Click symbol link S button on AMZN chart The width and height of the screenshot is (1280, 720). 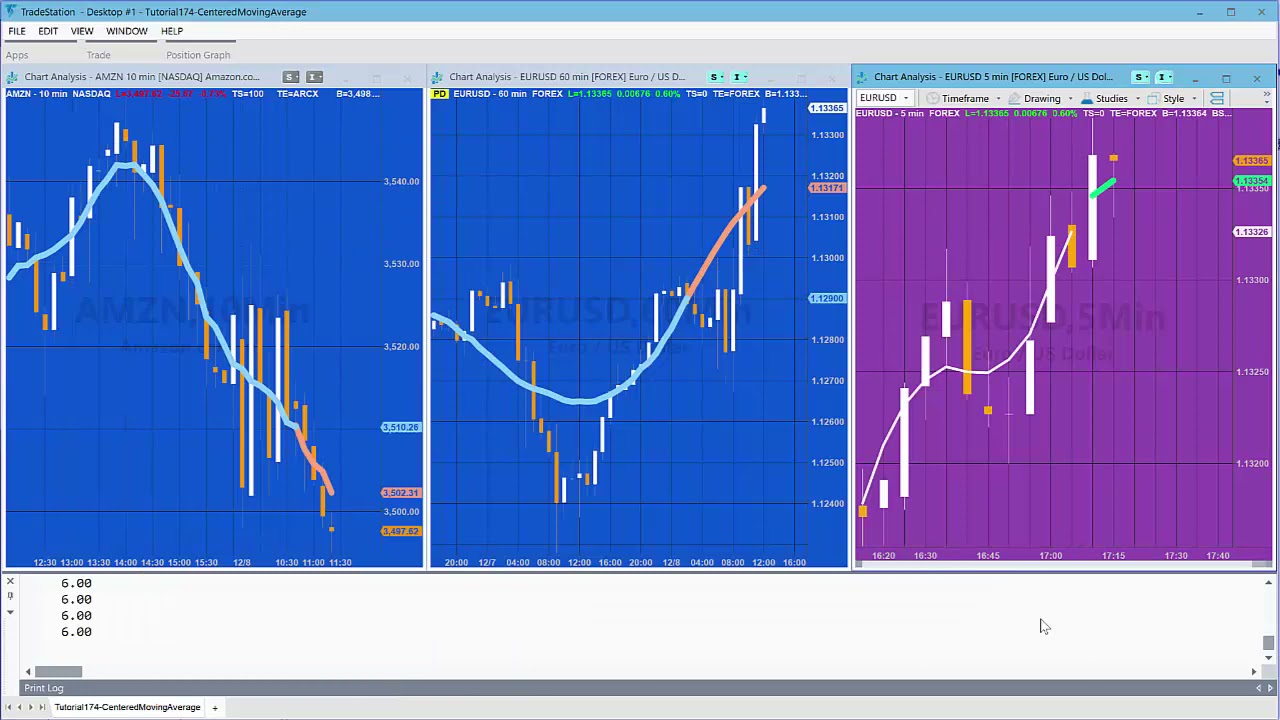click(x=290, y=77)
